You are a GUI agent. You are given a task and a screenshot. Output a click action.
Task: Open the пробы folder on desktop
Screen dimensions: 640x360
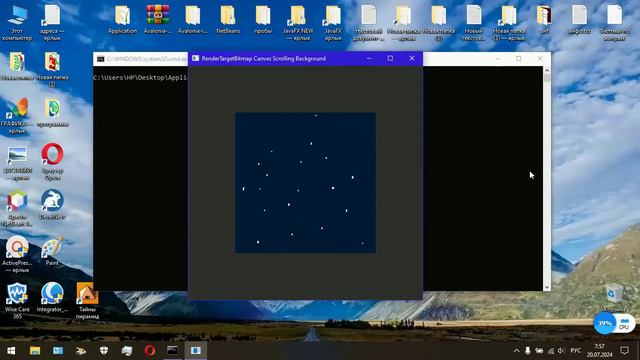(x=263, y=20)
